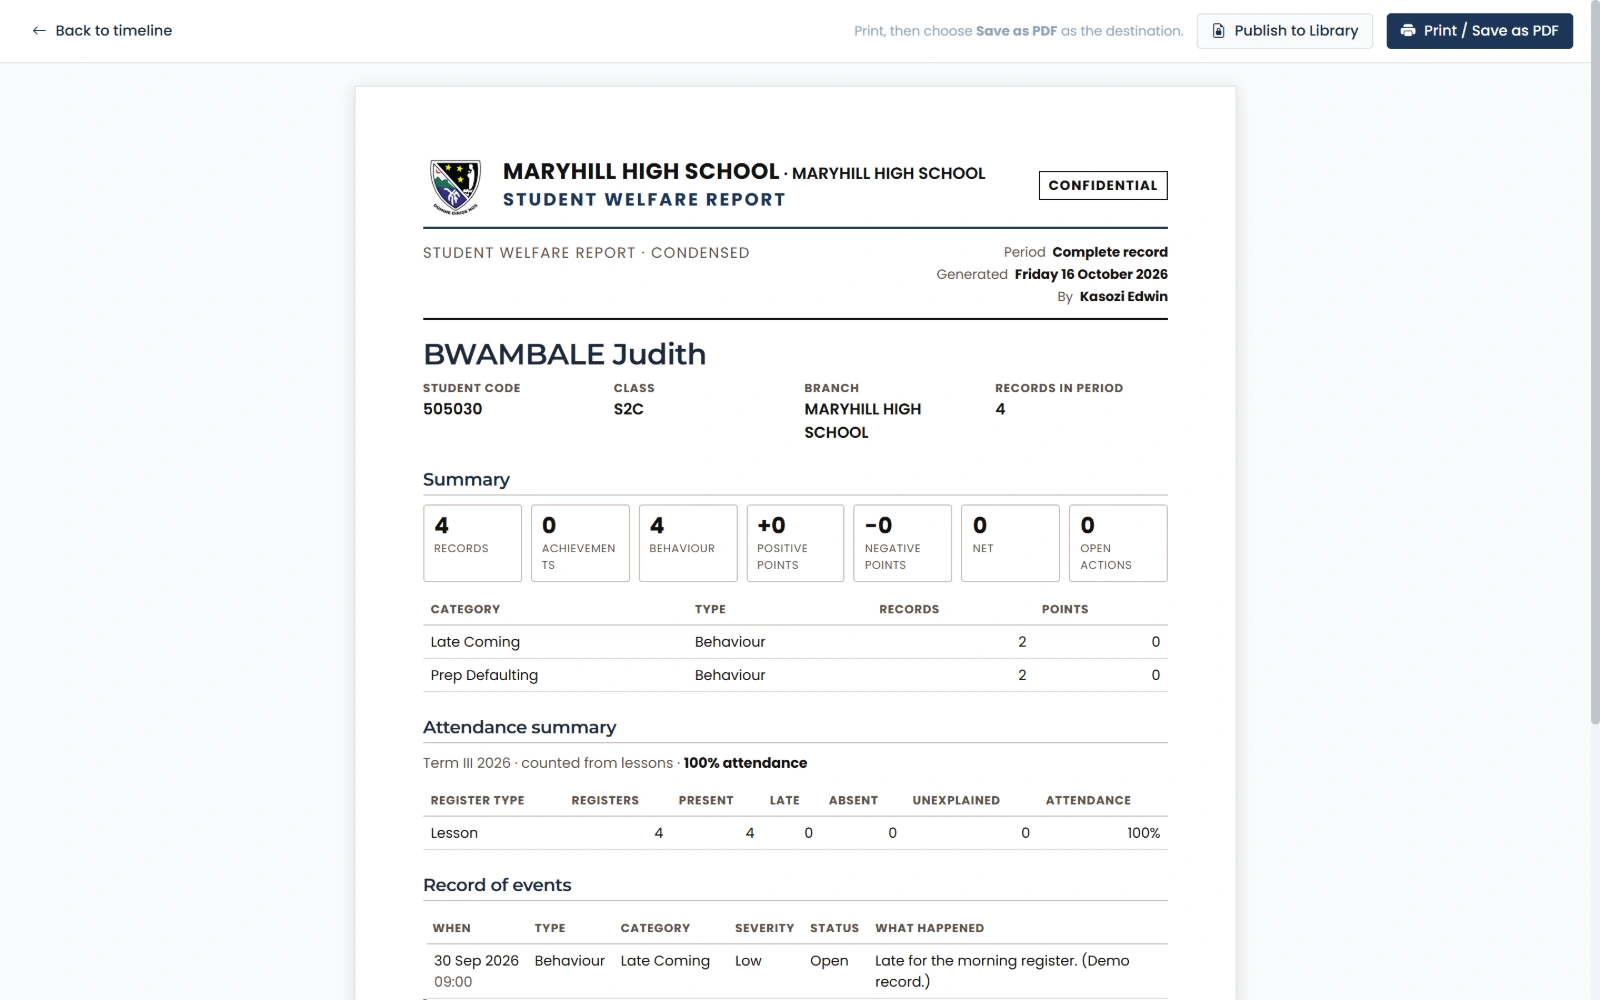Image resolution: width=1600 pixels, height=1000 pixels.
Task: Select the student name BWAMBALE Judith
Action: point(564,354)
